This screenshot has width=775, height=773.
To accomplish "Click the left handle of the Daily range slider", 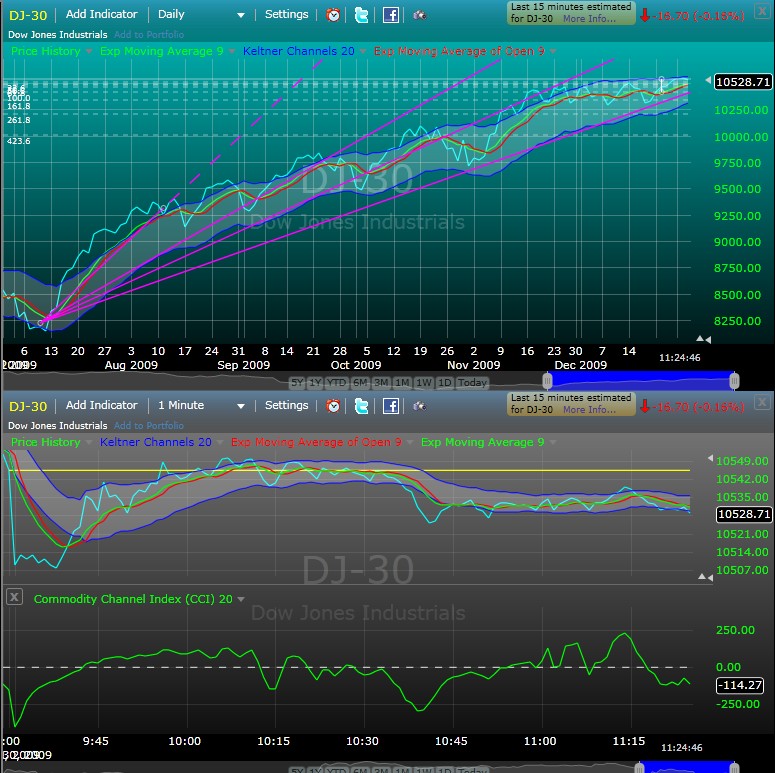I will [x=547, y=381].
